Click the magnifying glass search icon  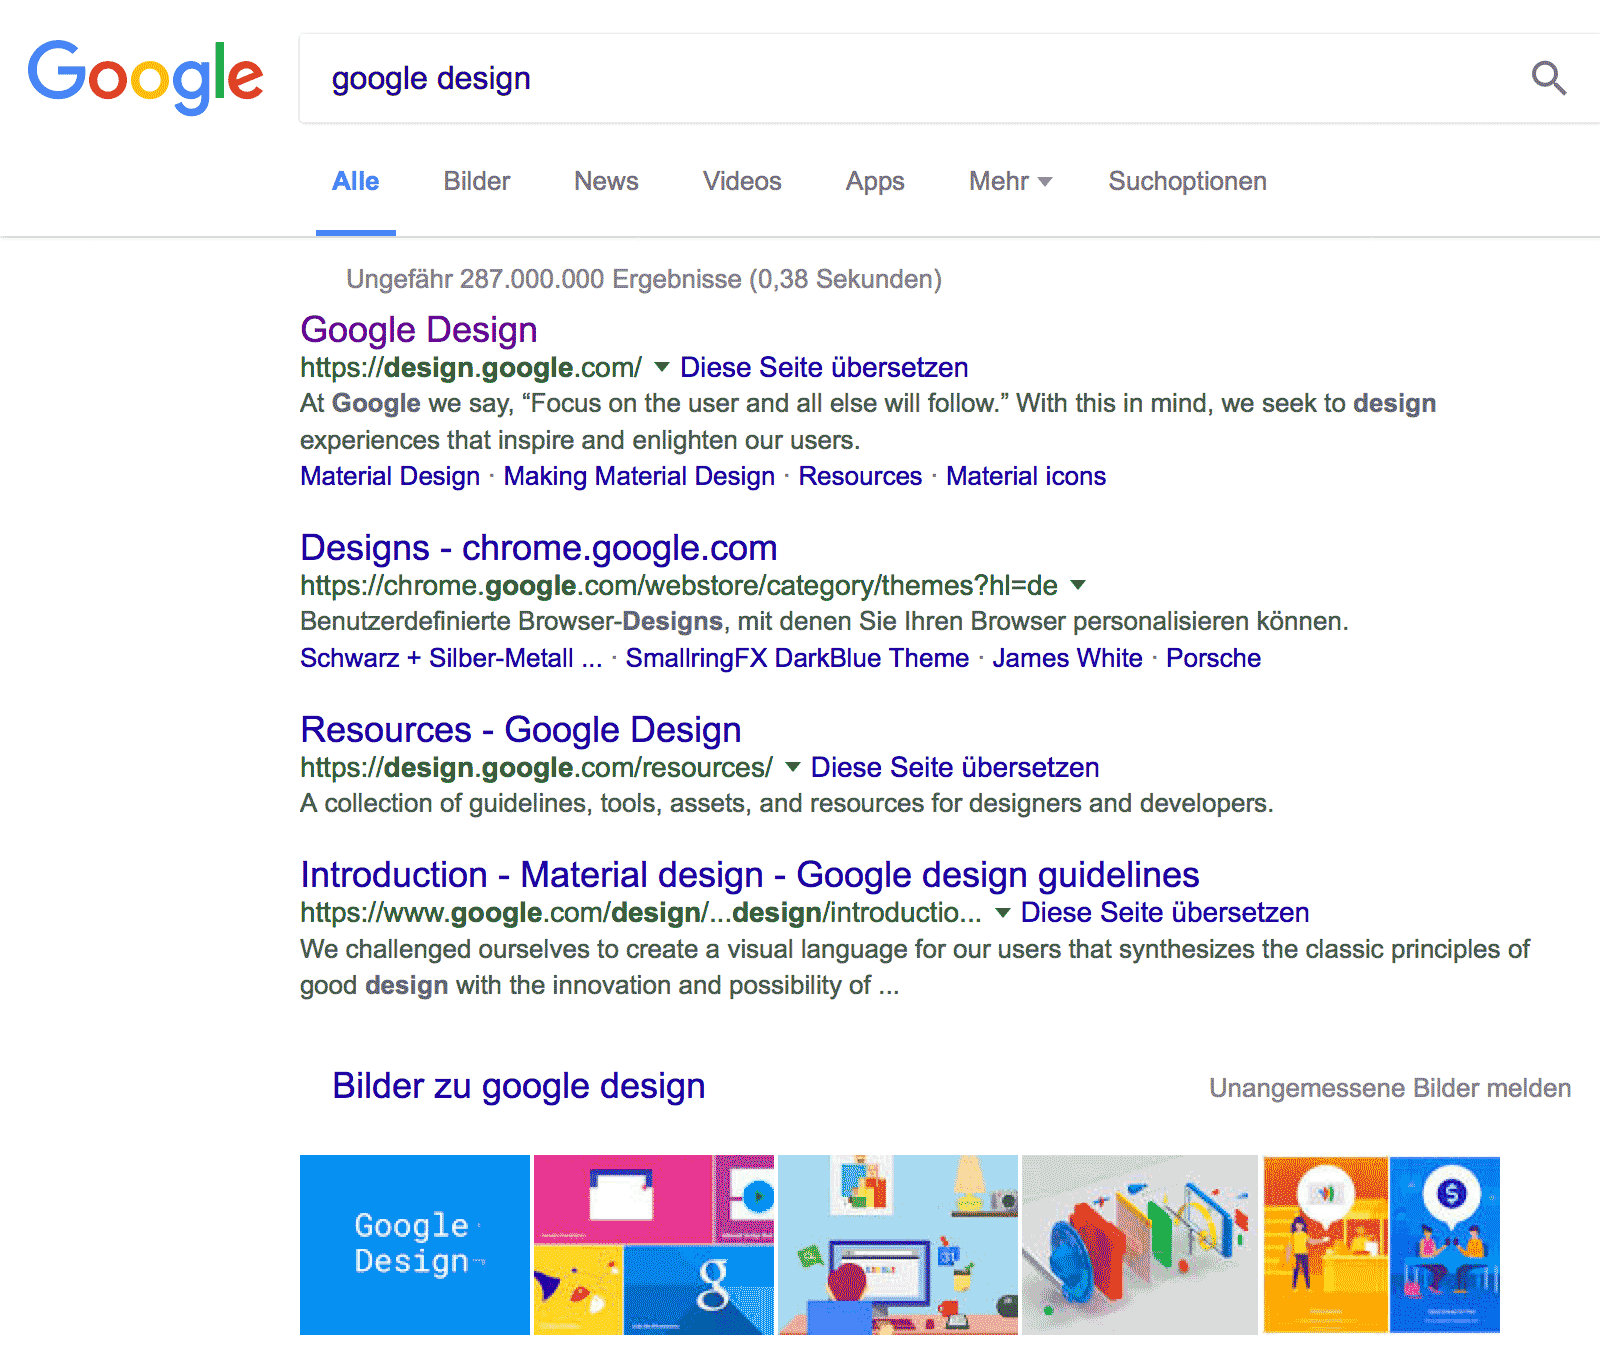pyautogui.click(x=1549, y=78)
